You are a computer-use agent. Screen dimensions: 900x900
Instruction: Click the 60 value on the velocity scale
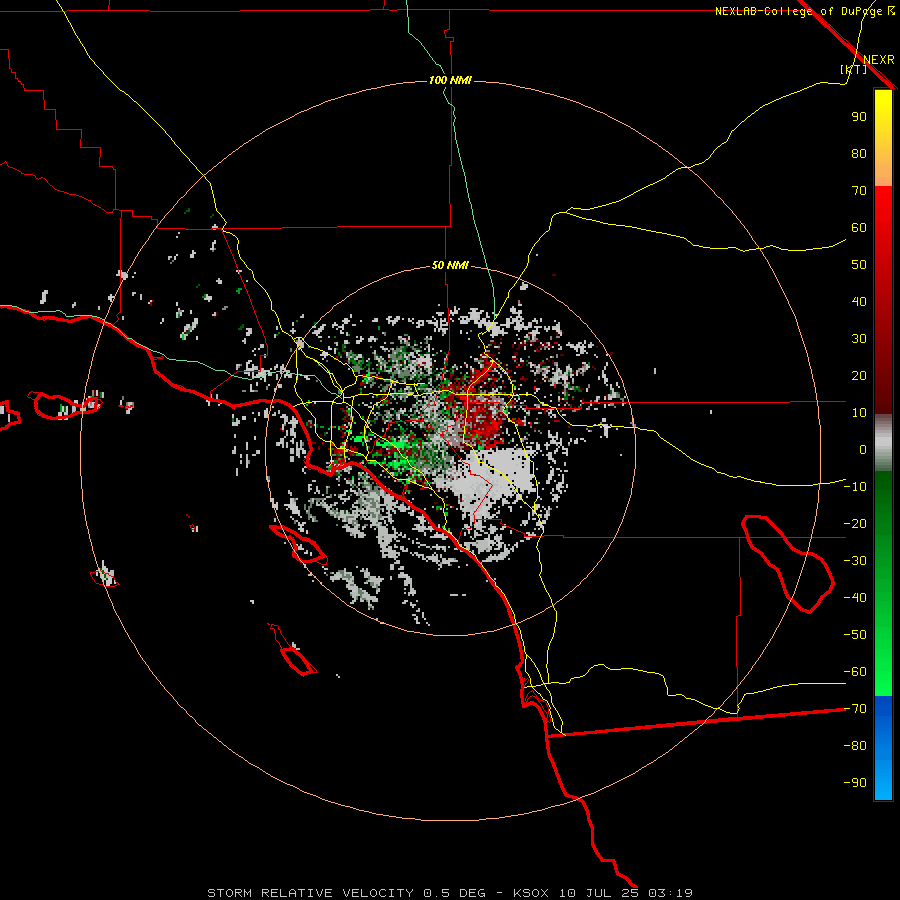(x=859, y=227)
